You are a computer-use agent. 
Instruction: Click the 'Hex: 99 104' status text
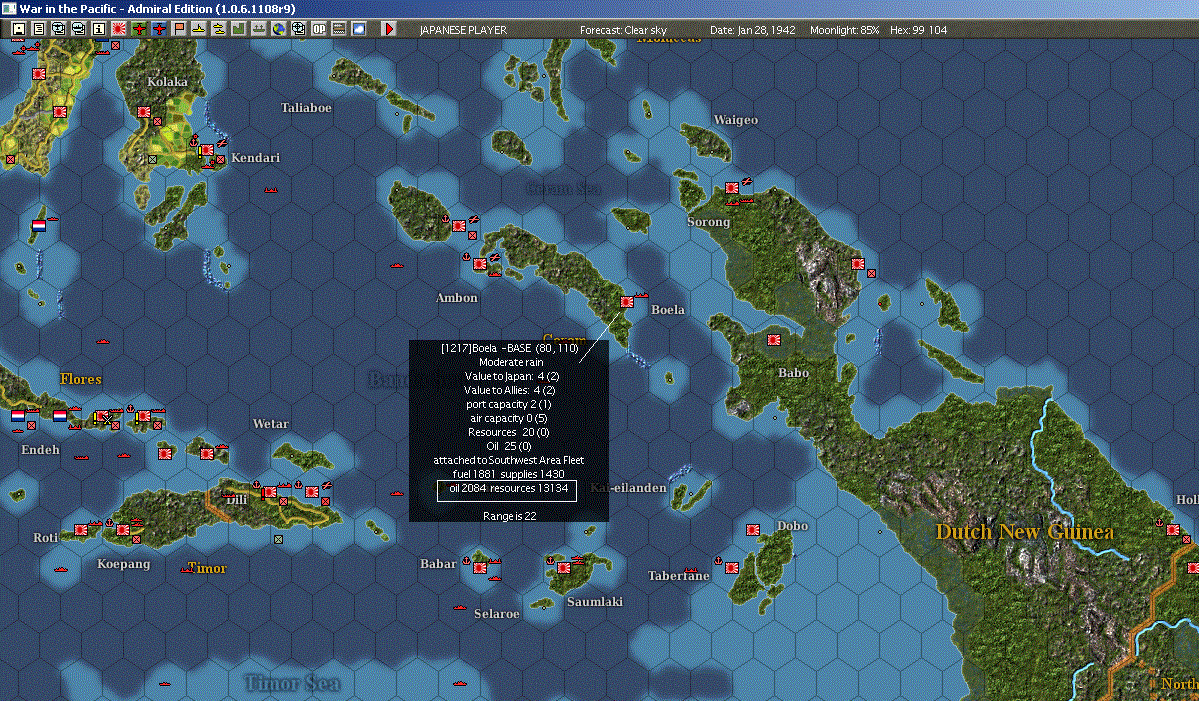point(918,30)
